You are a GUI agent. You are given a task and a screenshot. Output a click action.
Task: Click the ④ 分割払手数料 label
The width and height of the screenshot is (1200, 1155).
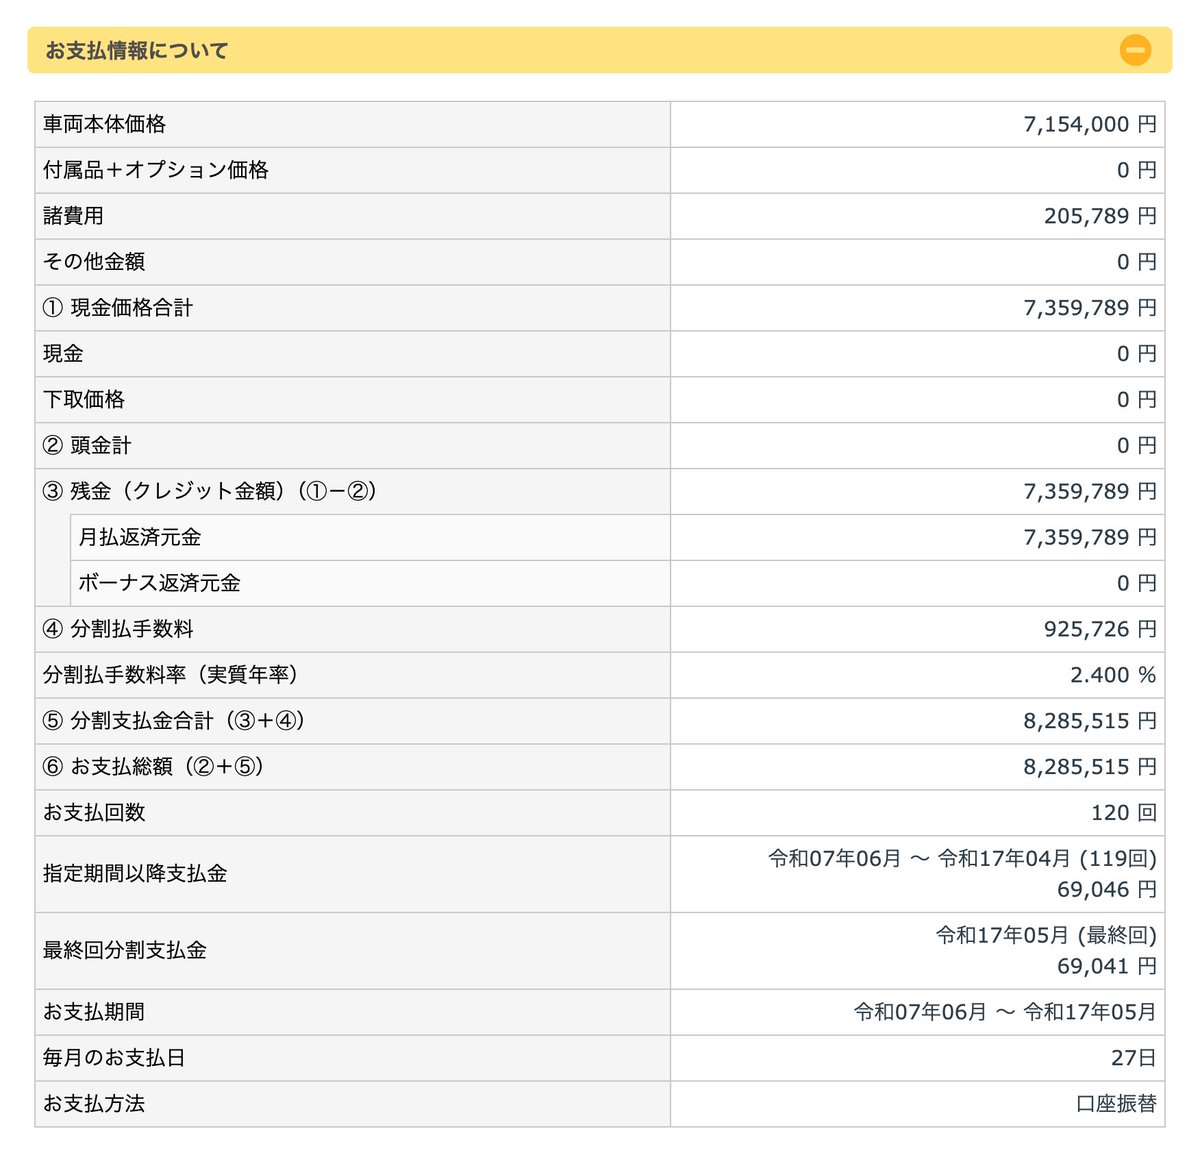[118, 629]
